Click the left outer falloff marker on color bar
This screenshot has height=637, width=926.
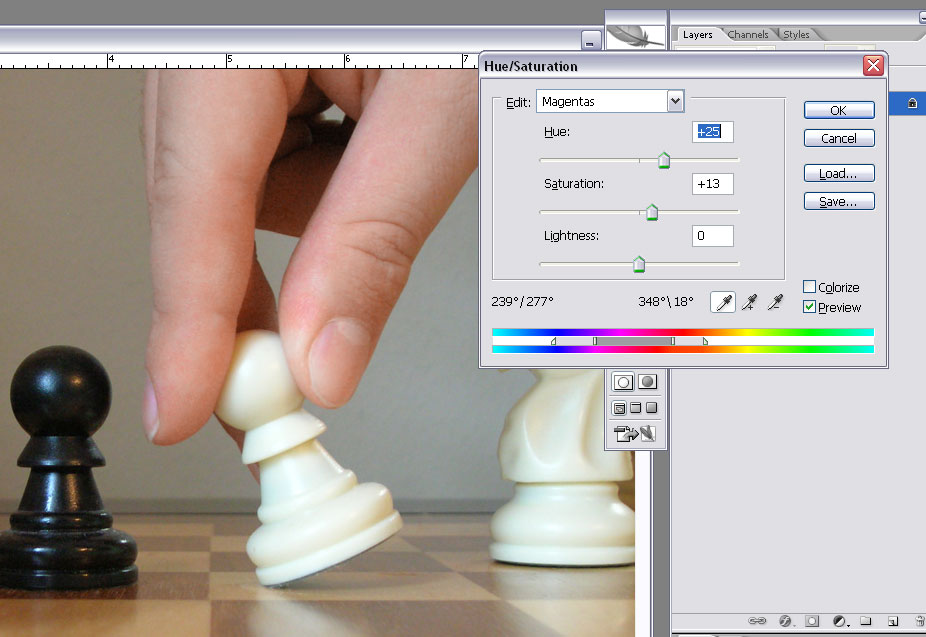[x=553, y=341]
